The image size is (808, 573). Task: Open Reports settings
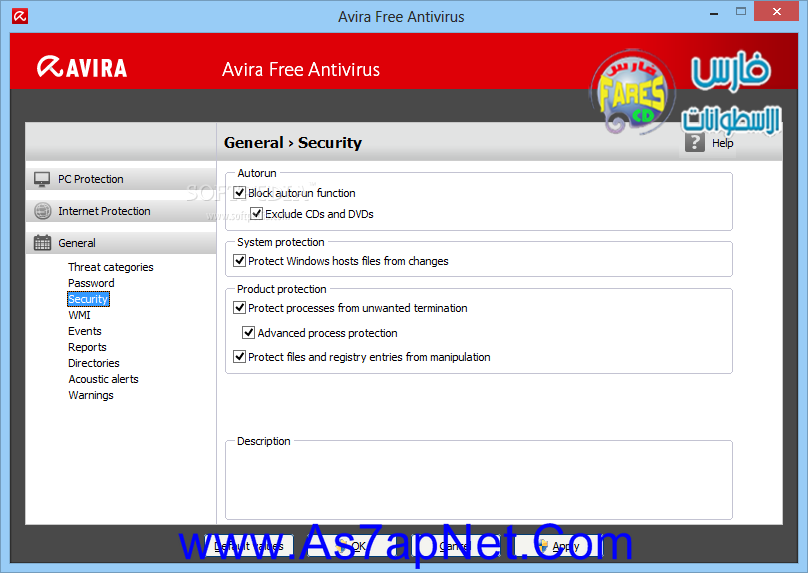[87, 347]
